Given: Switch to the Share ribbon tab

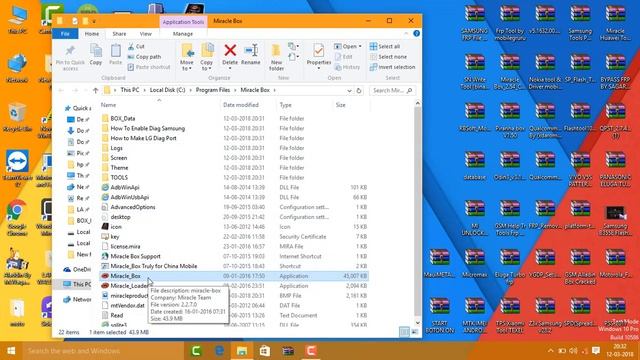Looking at the screenshot, I should point(119,34).
